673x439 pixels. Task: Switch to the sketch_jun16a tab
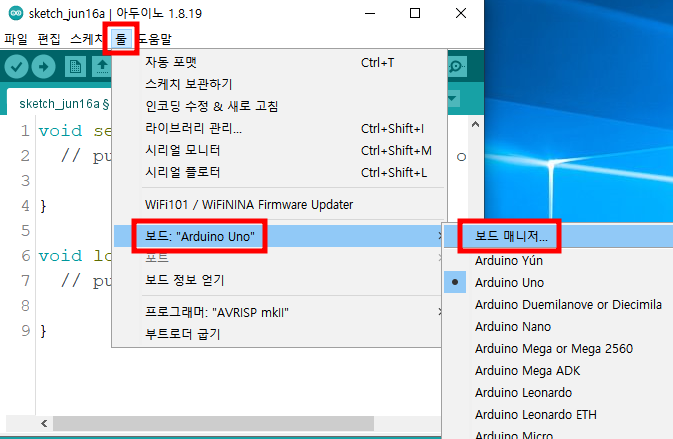coord(60,103)
